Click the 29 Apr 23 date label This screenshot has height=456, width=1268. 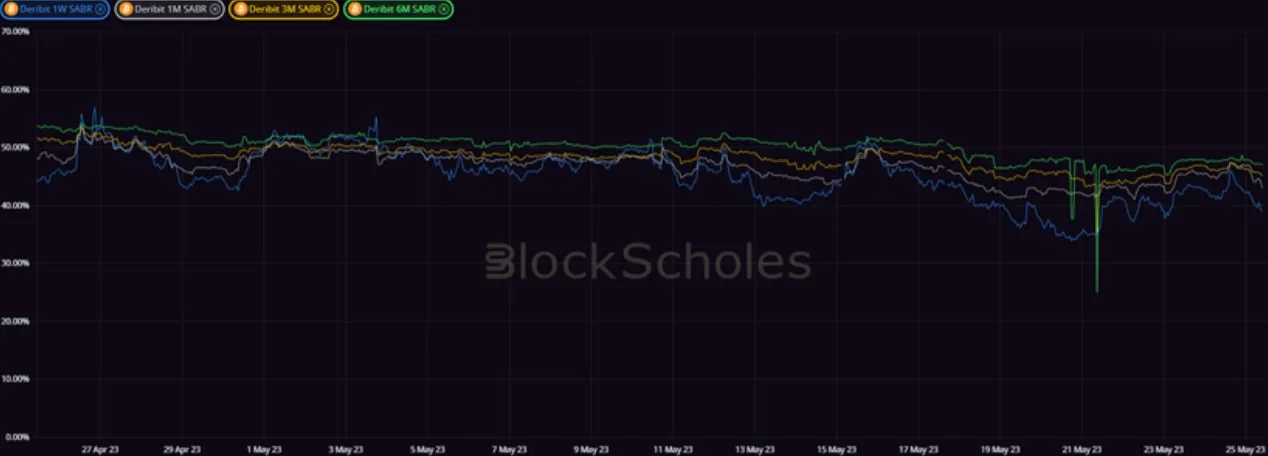[181, 449]
